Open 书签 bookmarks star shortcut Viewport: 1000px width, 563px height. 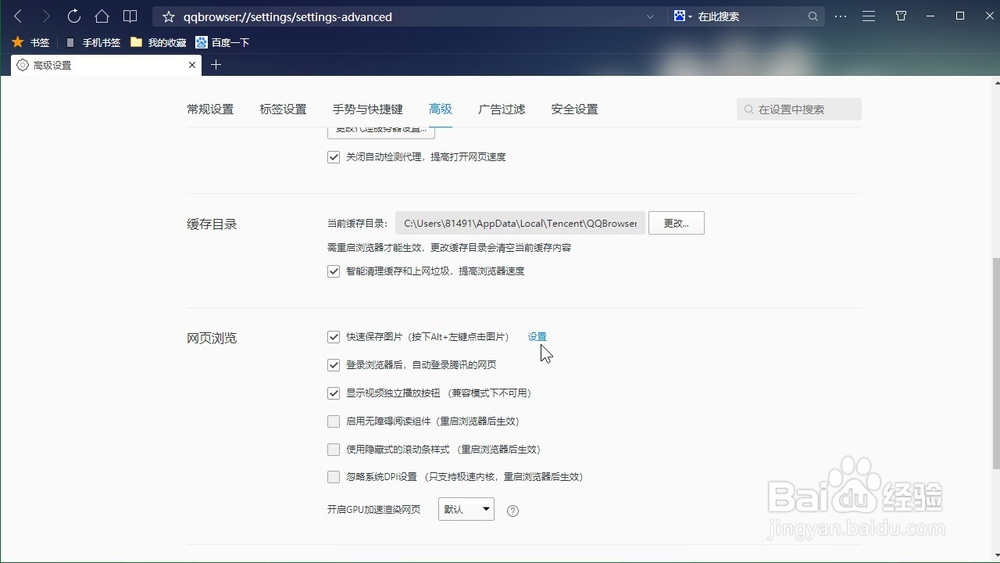pyautogui.click(x=31, y=42)
